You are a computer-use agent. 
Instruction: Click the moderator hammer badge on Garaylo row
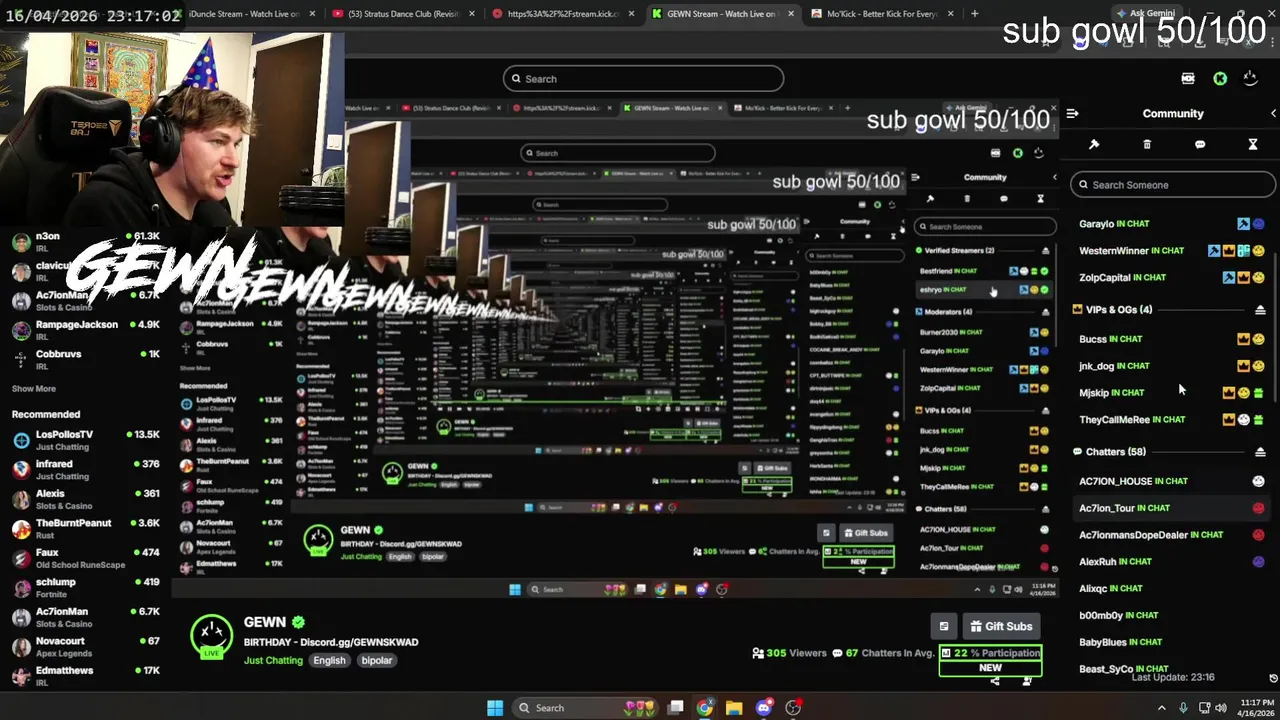pyautogui.click(x=1243, y=224)
